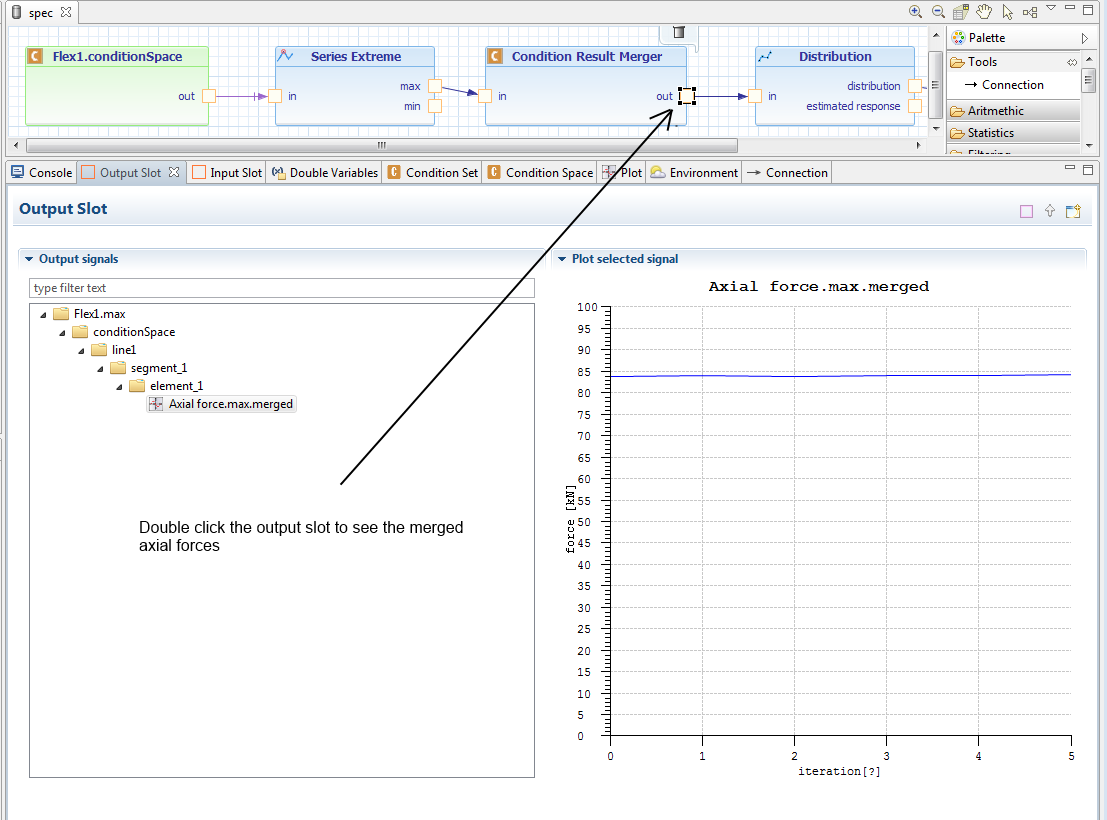Click the zoom in magnifier icon

pyautogui.click(x=915, y=12)
